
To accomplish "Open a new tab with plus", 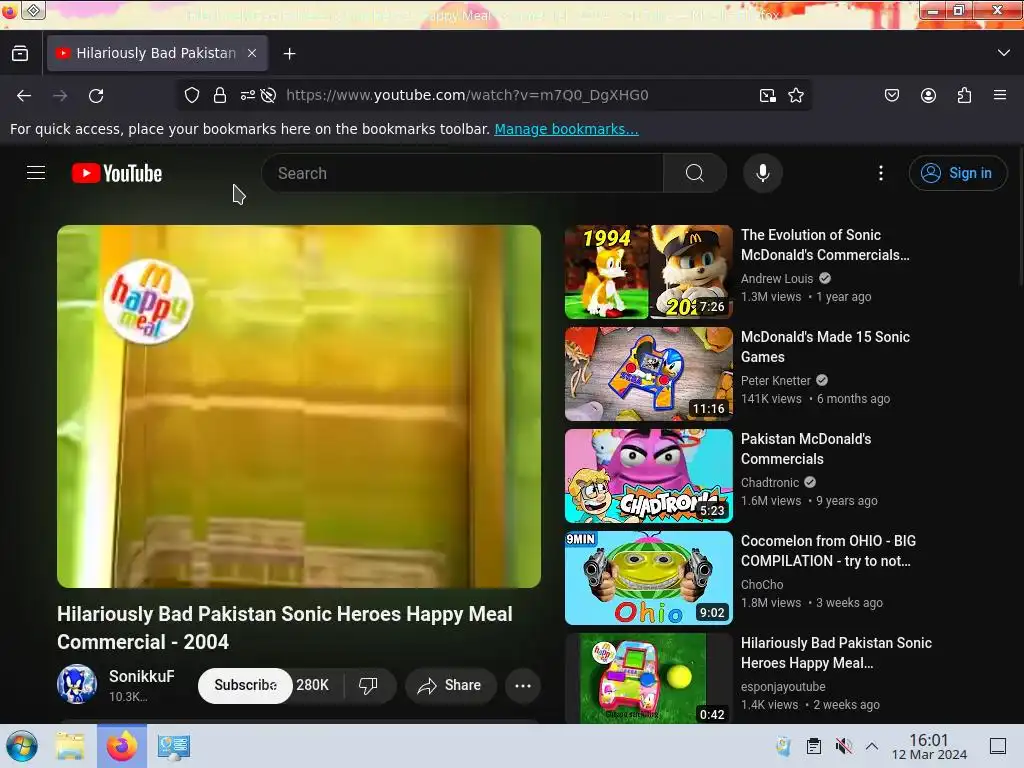I will 289,54.
